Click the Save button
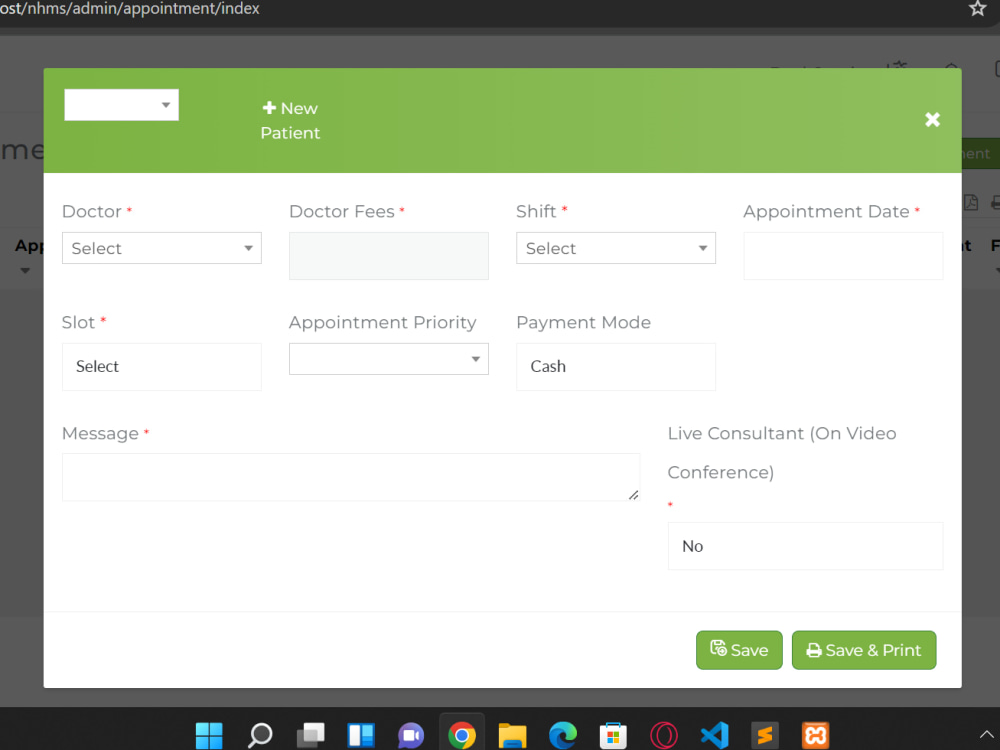 (x=739, y=650)
